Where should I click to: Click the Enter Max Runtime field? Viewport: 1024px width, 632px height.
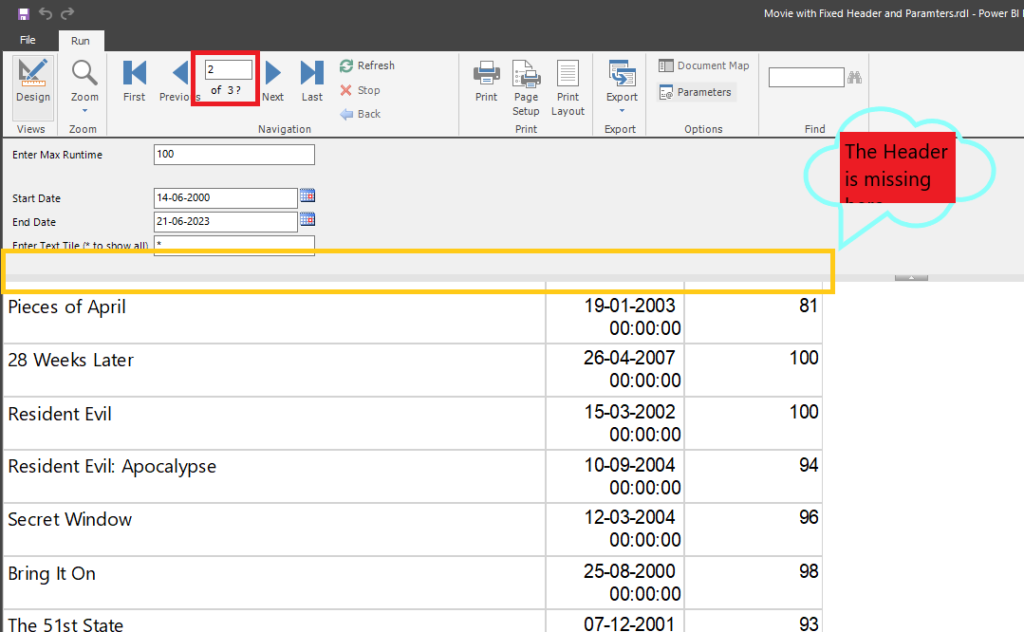234,154
